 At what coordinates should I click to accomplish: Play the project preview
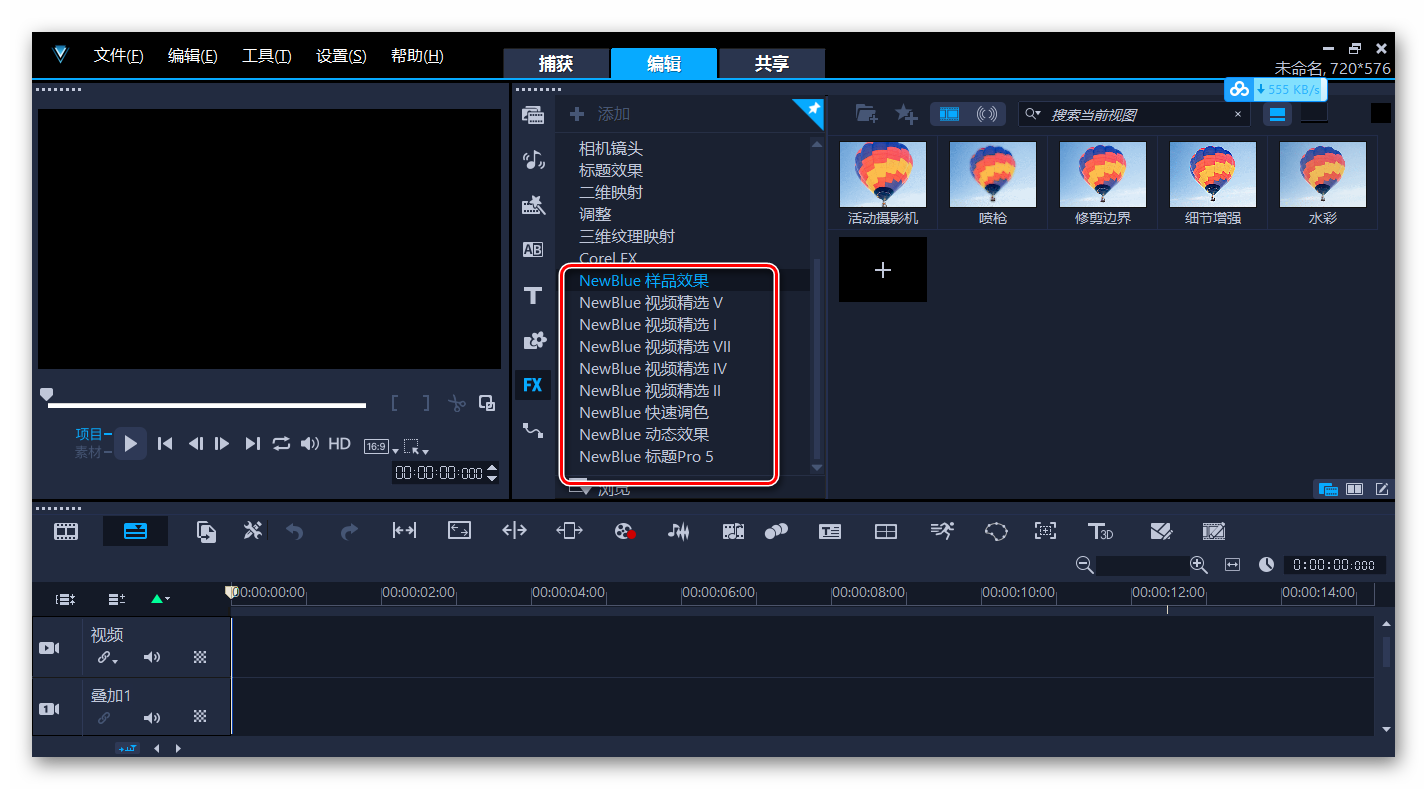pyautogui.click(x=130, y=443)
